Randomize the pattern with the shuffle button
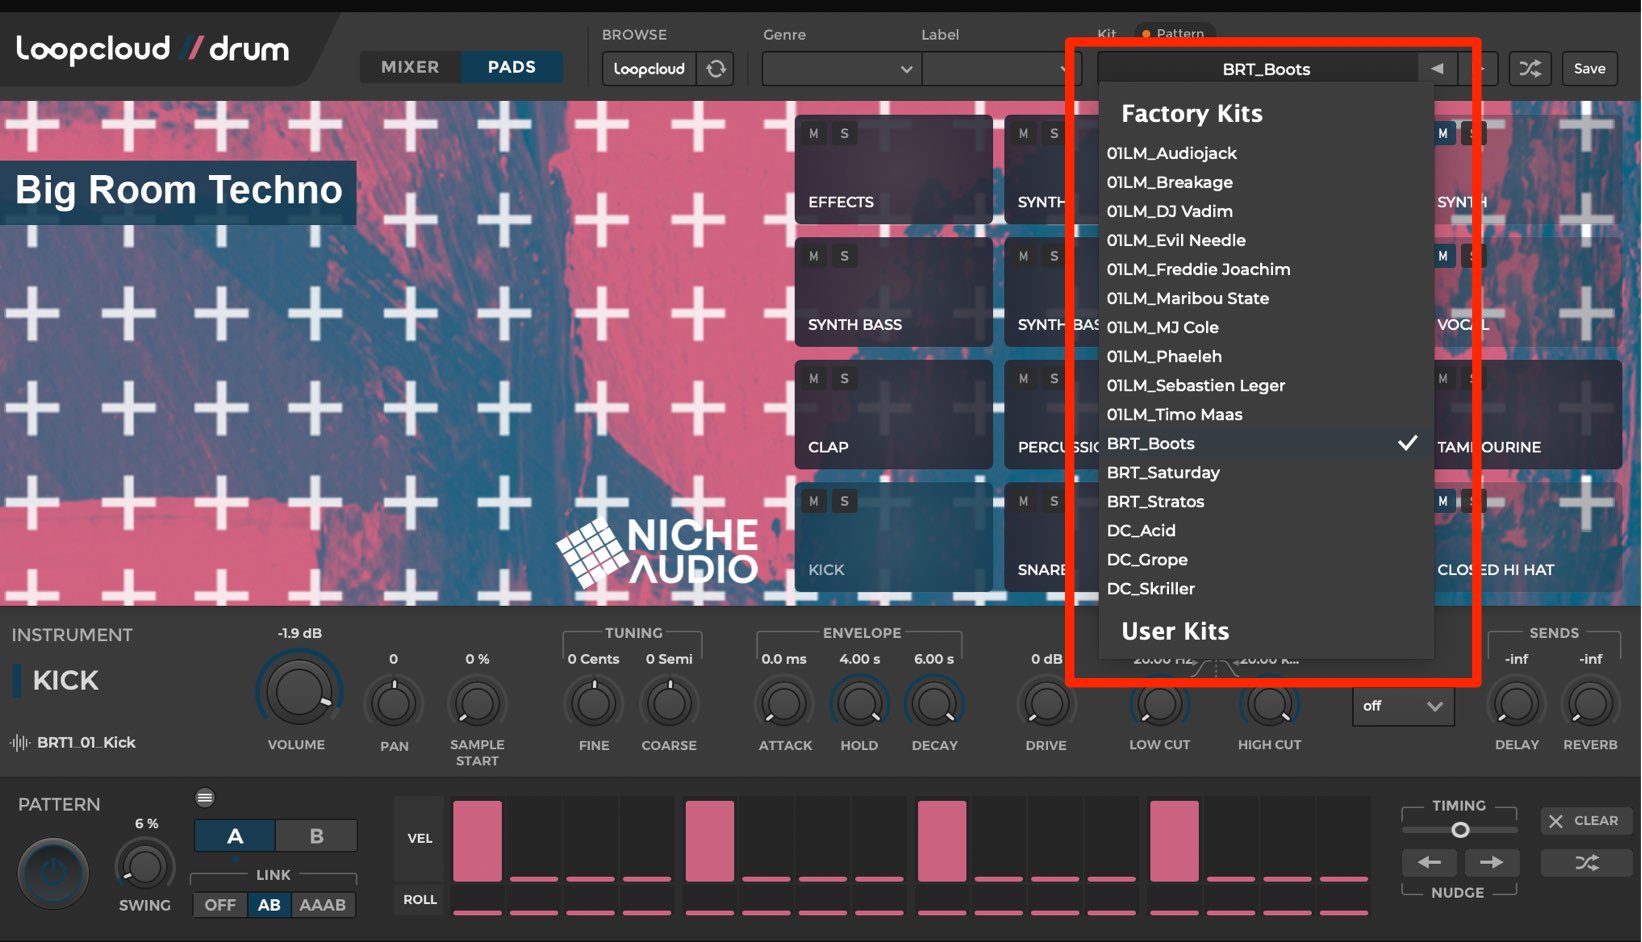This screenshot has height=942, width=1642. [1586, 862]
